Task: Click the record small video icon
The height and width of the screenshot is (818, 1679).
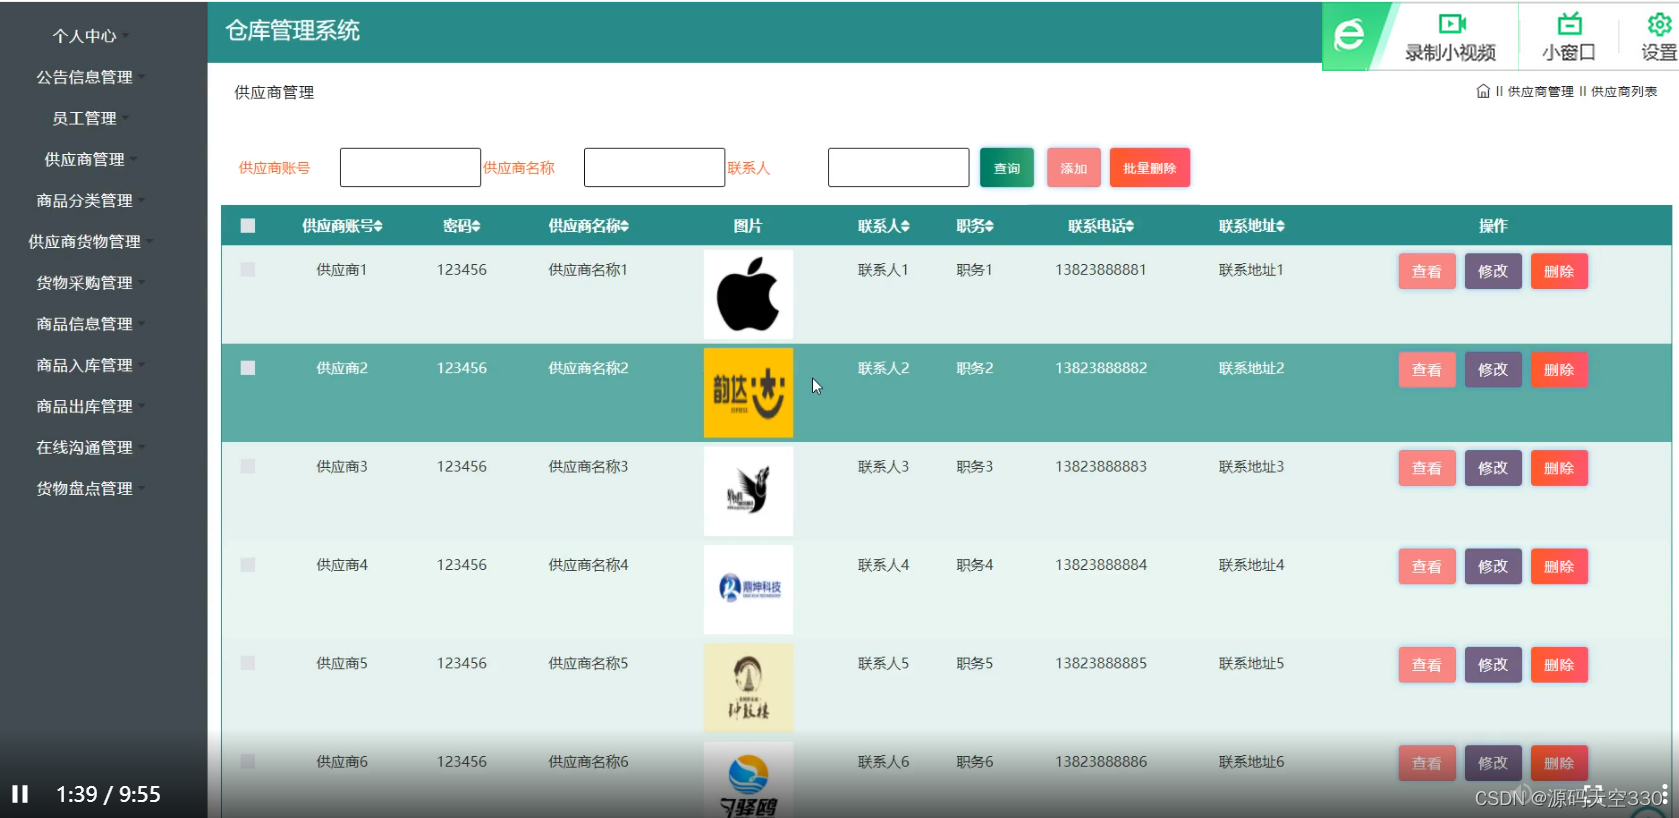Action: coord(1451,24)
